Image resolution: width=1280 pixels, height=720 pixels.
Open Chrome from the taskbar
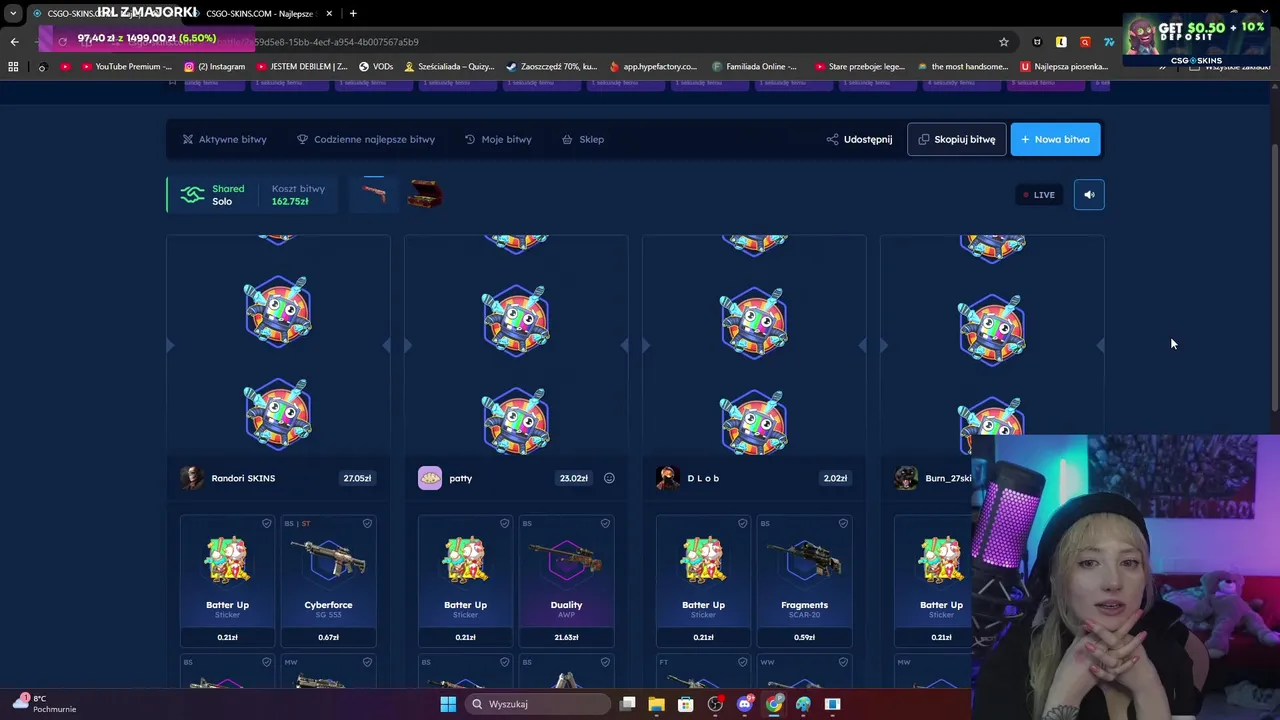[774, 704]
